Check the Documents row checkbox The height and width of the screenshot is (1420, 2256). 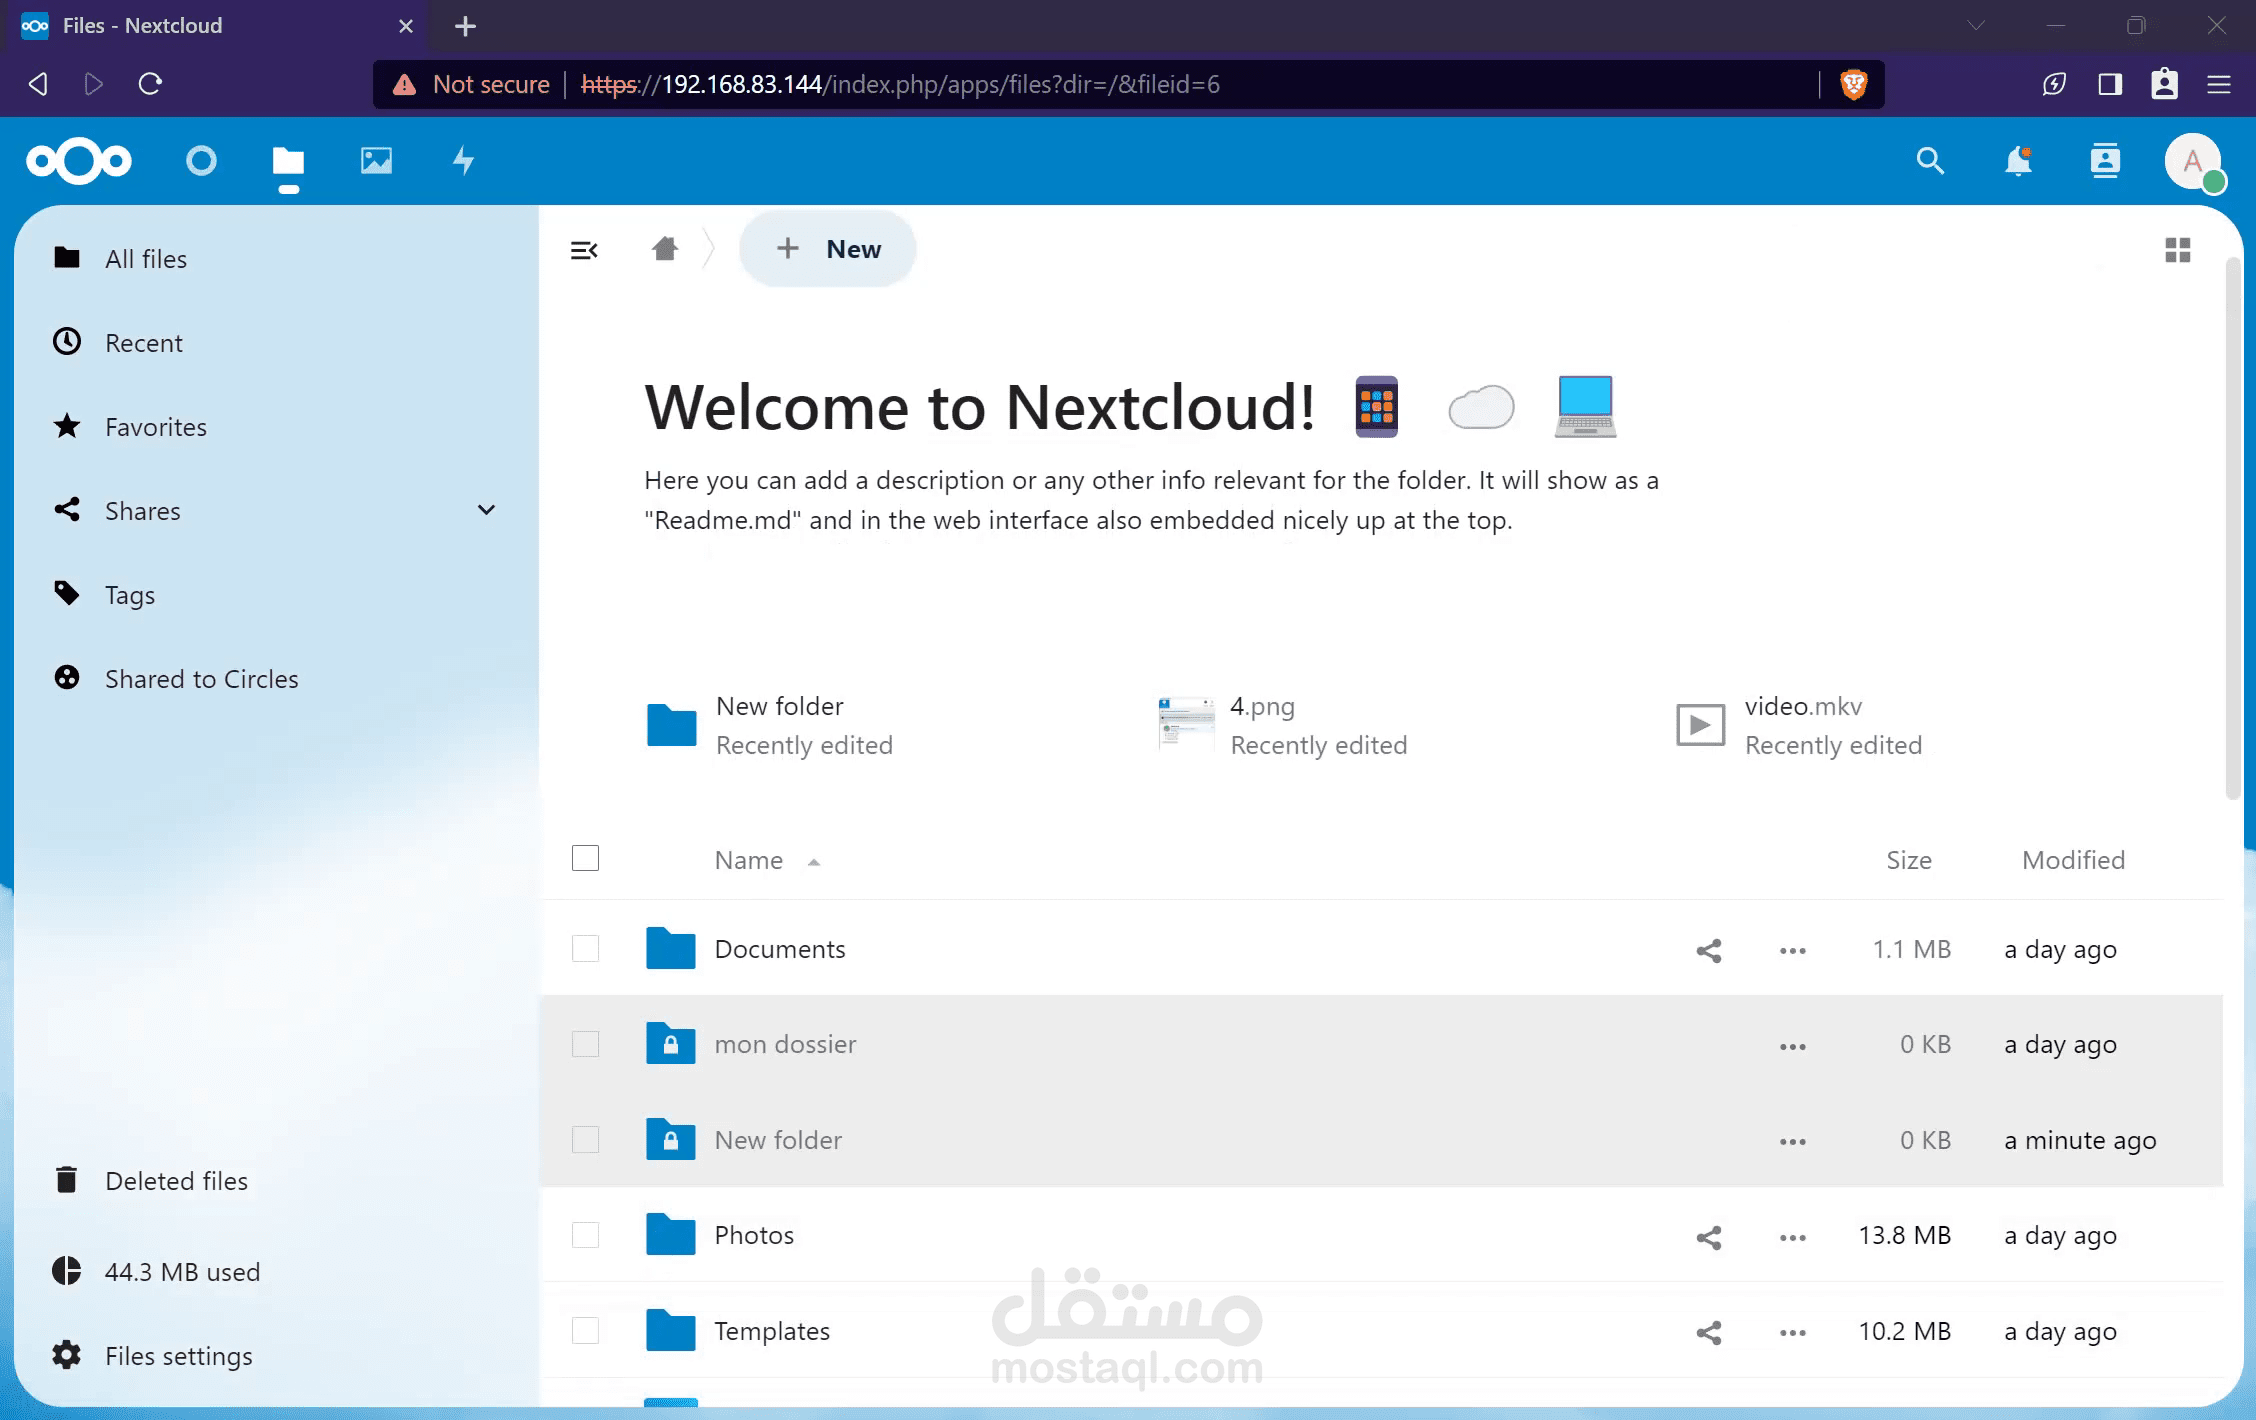585,948
